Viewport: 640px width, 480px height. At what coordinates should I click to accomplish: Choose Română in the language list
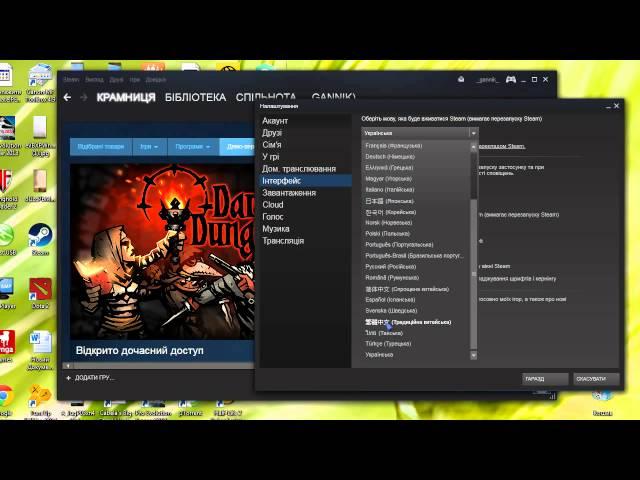pyautogui.click(x=416, y=278)
